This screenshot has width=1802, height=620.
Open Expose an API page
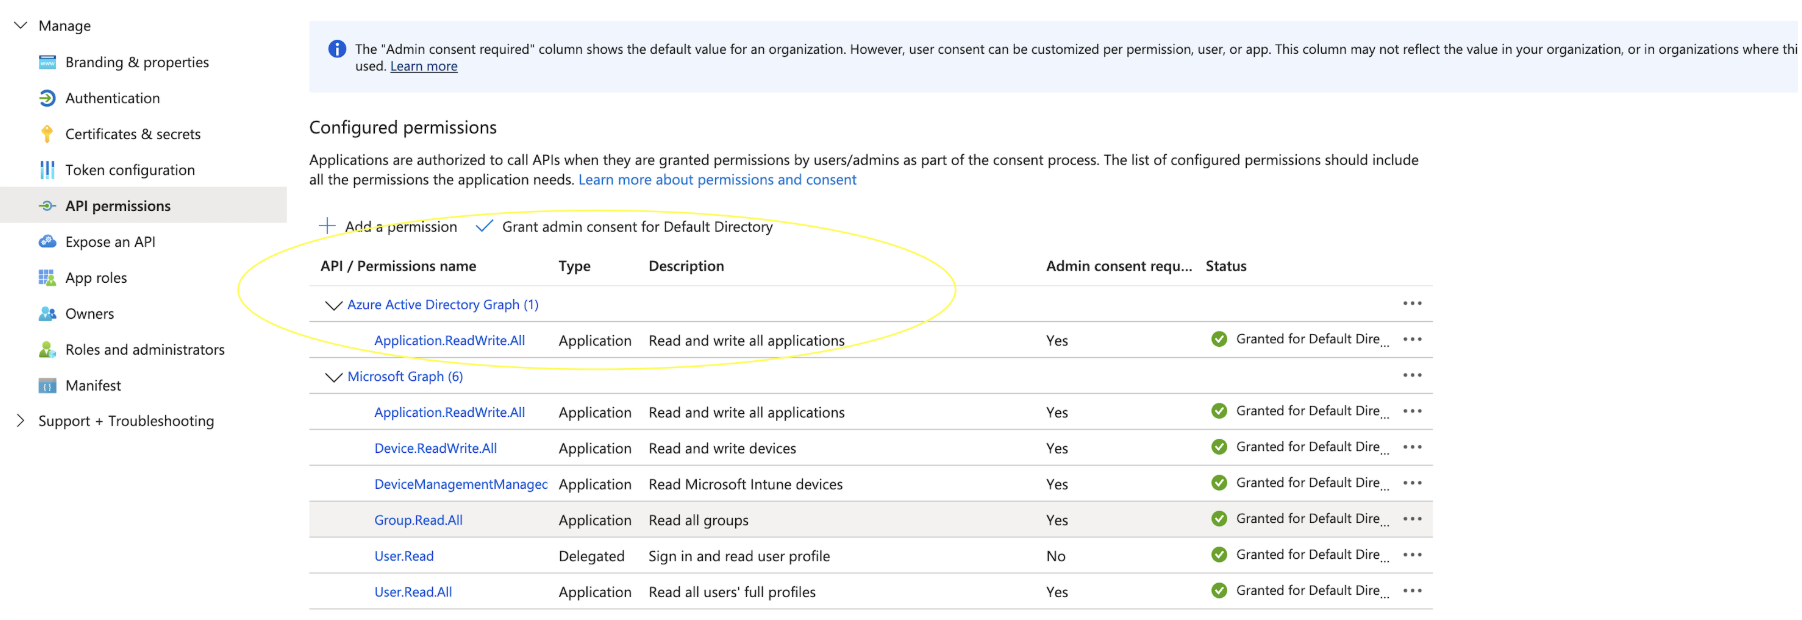110,242
